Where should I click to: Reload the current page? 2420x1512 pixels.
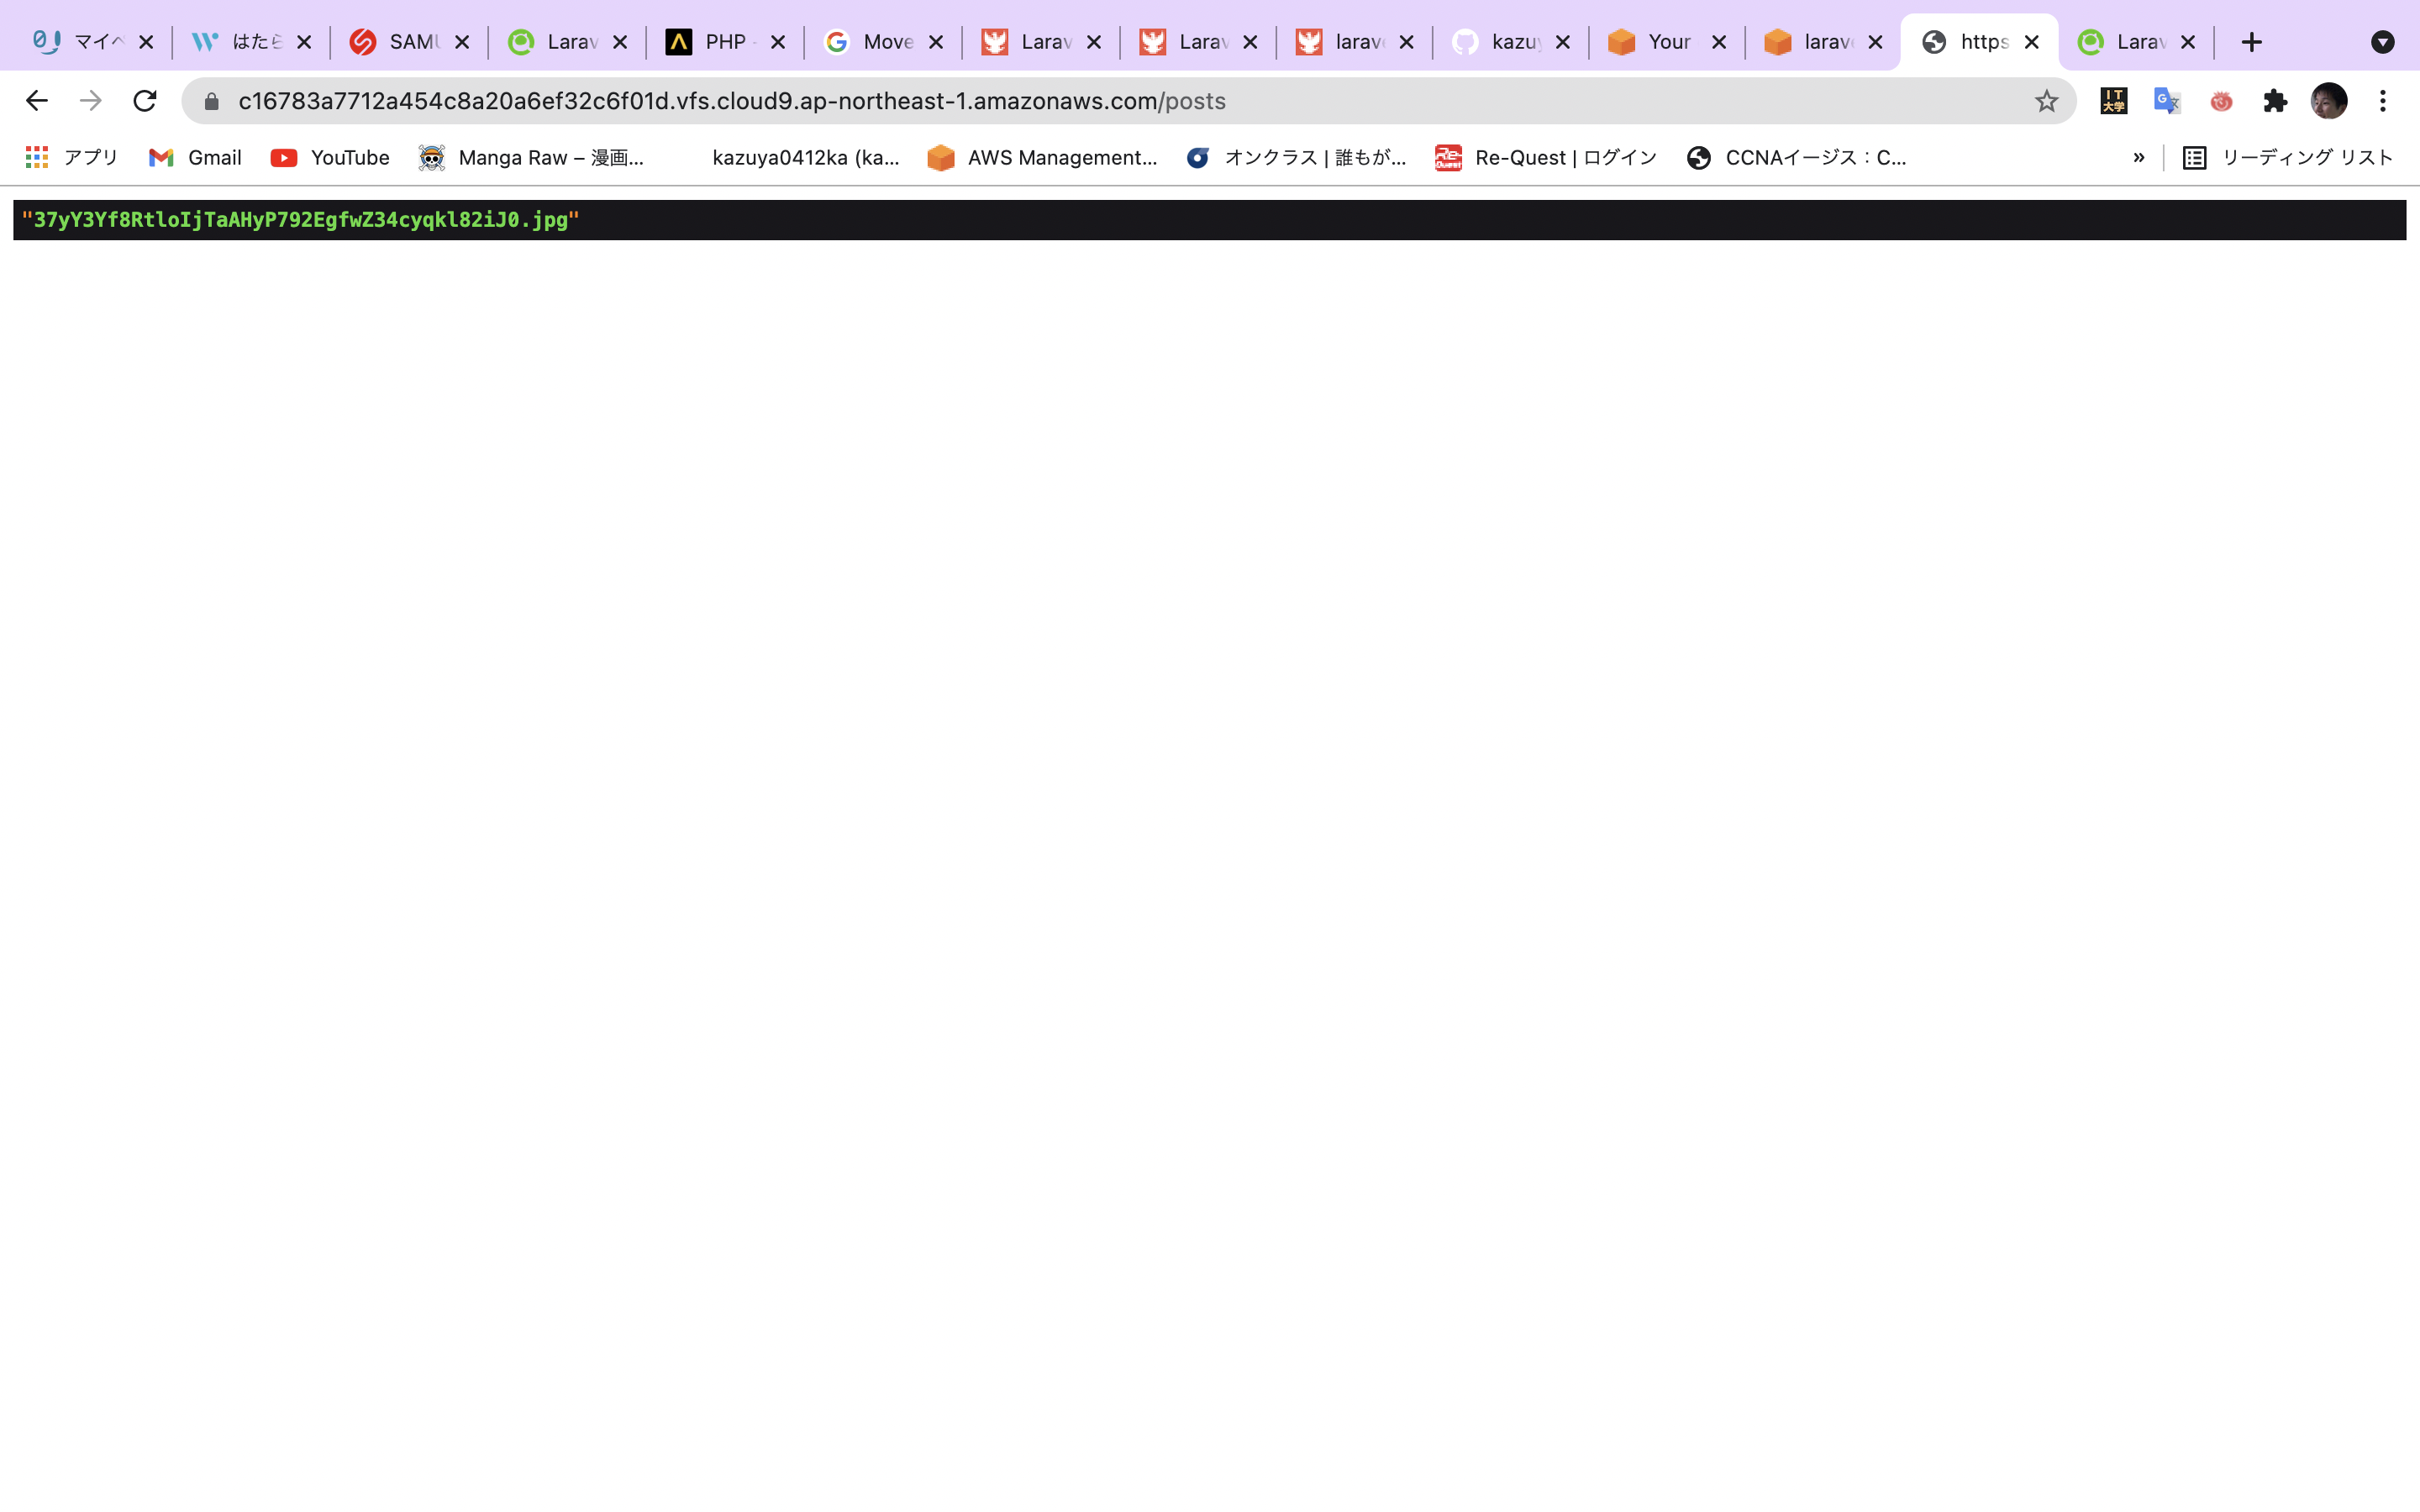pos(146,100)
